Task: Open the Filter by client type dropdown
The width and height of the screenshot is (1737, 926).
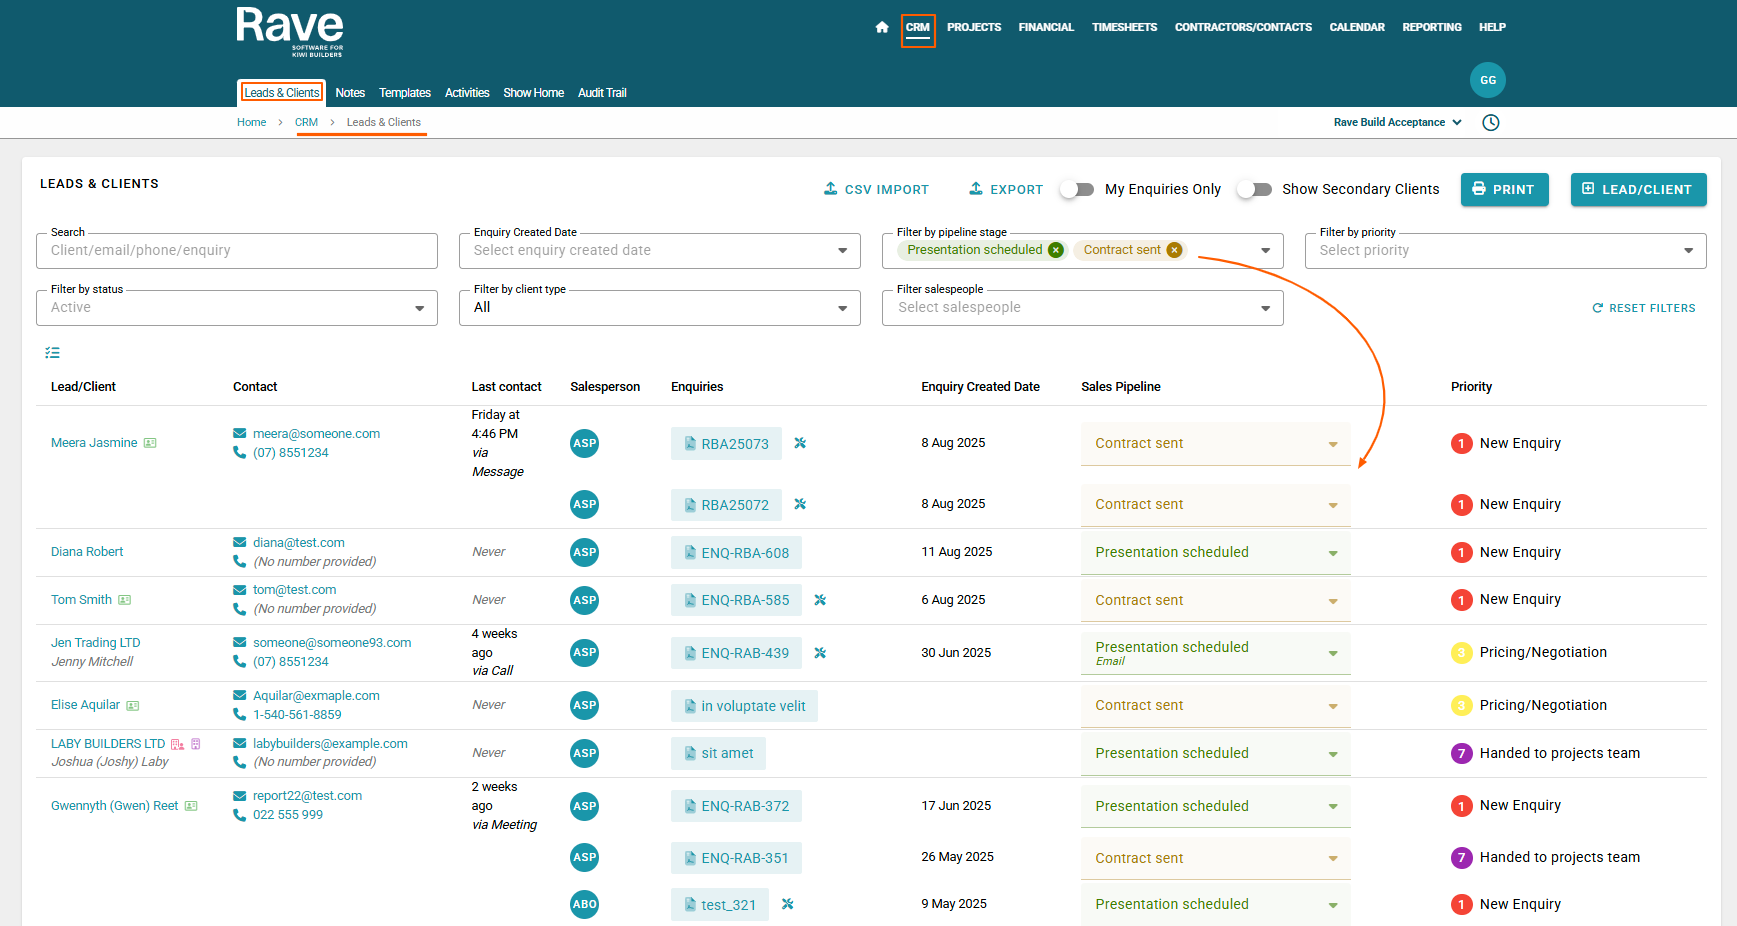Action: pyautogui.click(x=660, y=308)
